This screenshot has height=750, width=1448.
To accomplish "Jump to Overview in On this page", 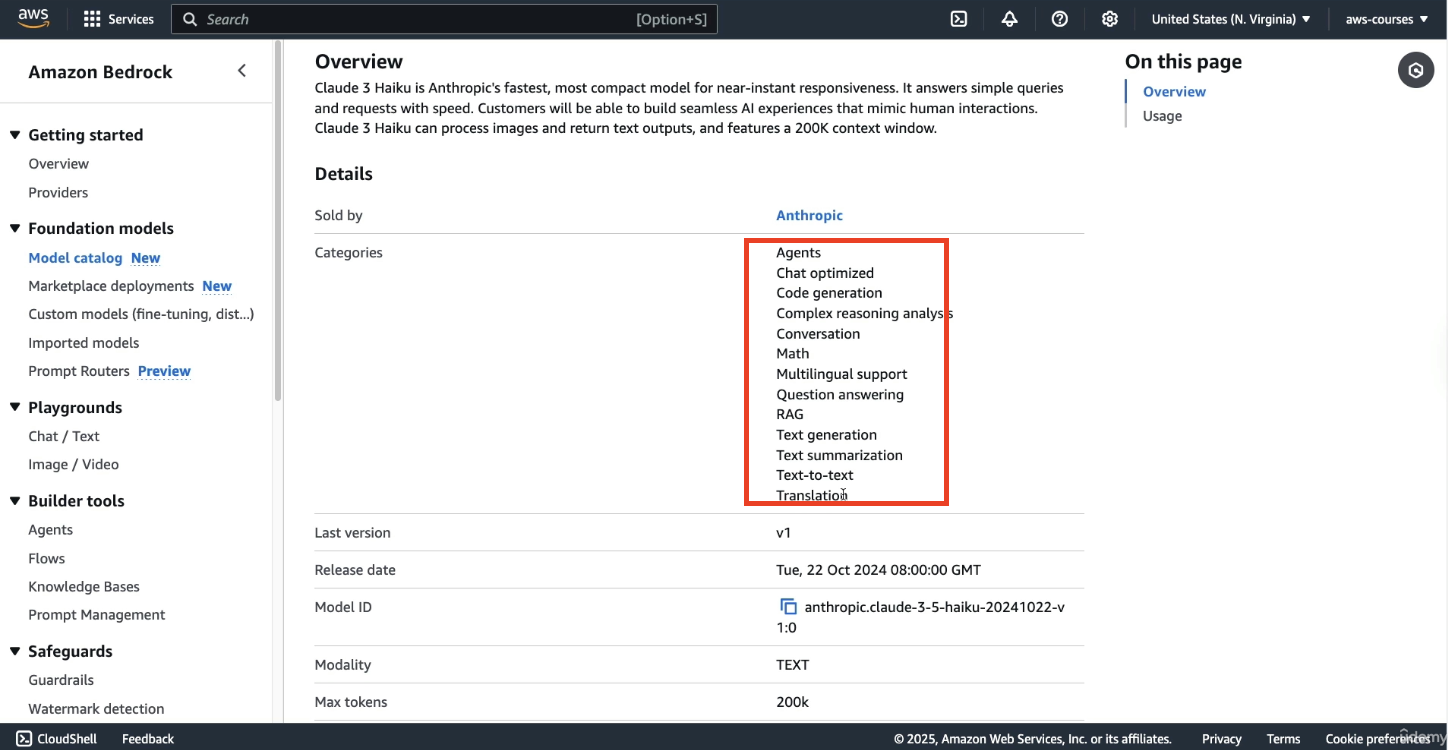I will (x=1174, y=91).
